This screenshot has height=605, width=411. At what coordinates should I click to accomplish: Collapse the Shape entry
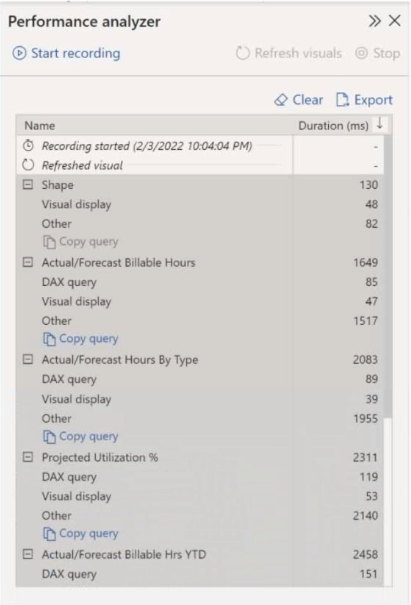click(x=28, y=184)
